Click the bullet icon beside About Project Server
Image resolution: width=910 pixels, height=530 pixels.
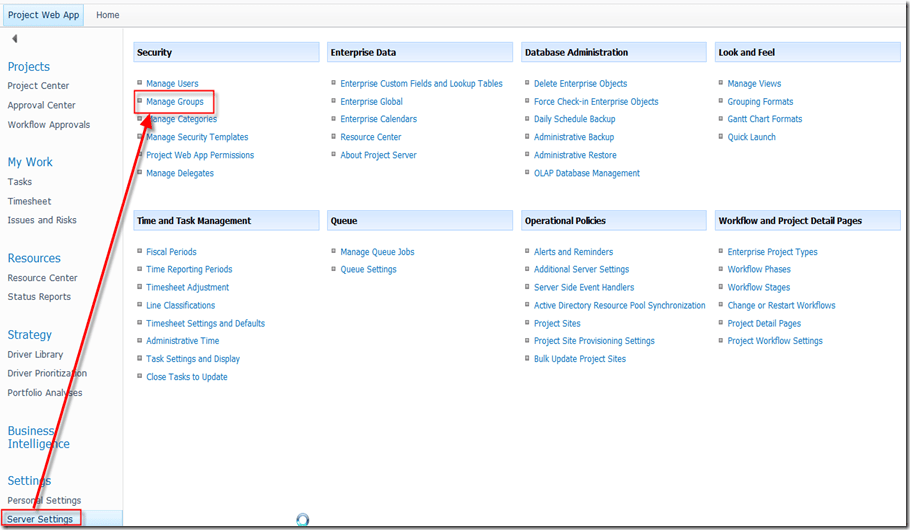[333, 154]
